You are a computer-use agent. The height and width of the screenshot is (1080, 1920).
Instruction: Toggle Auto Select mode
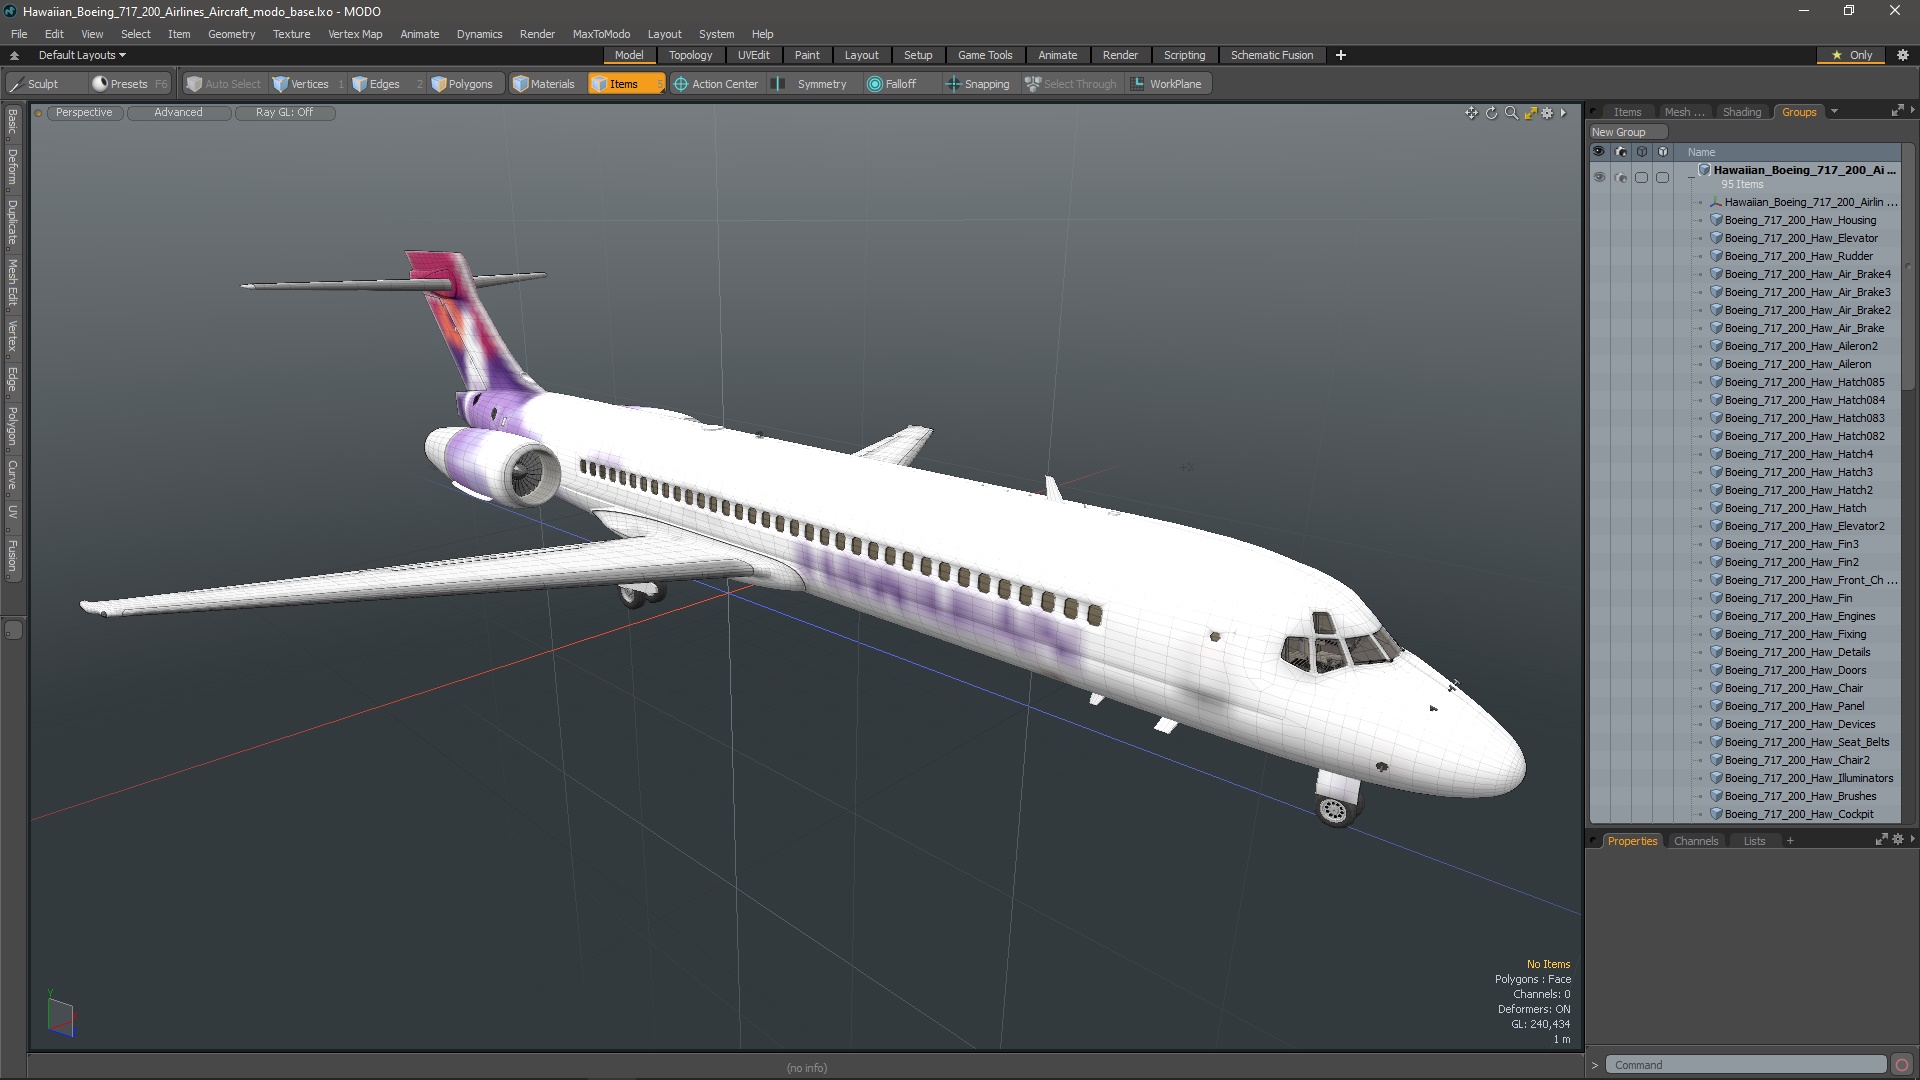tap(223, 84)
